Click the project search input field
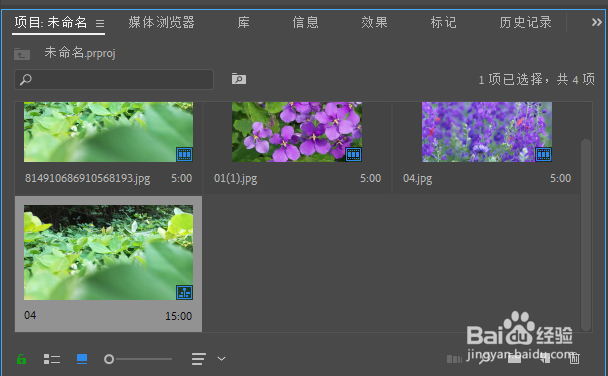The image size is (608, 376). click(x=114, y=79)
